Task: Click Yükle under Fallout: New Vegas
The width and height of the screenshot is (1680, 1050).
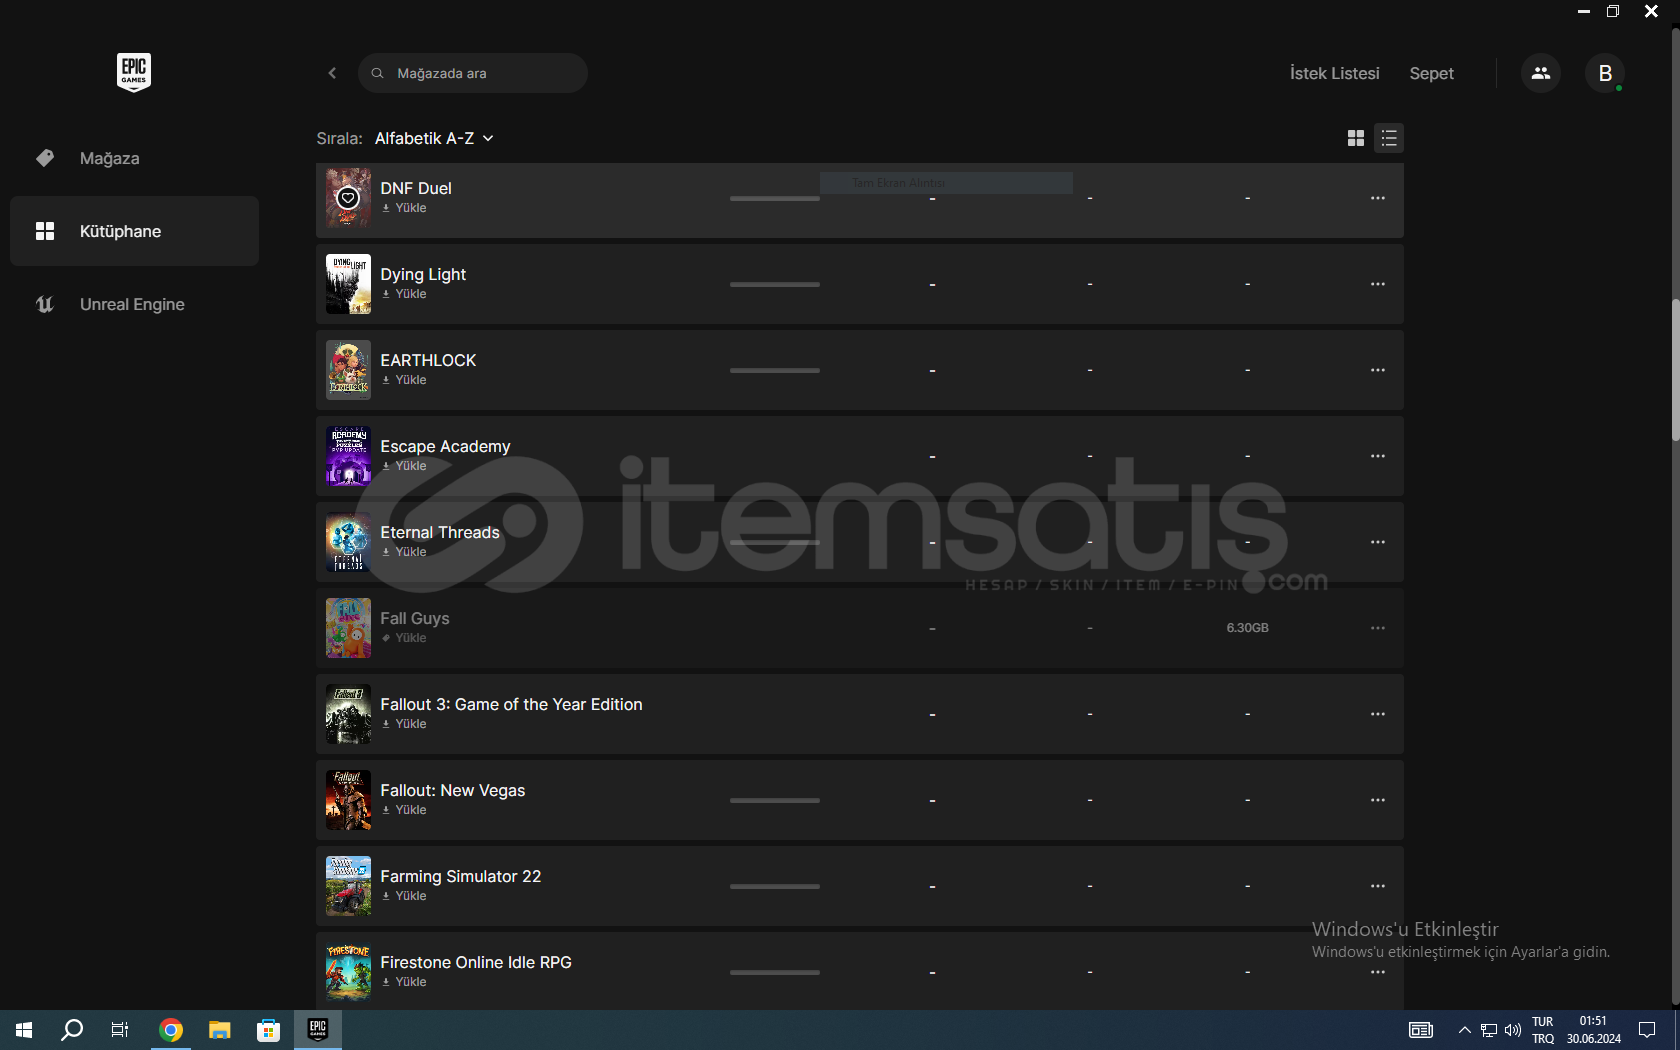Action: (404, 810)
